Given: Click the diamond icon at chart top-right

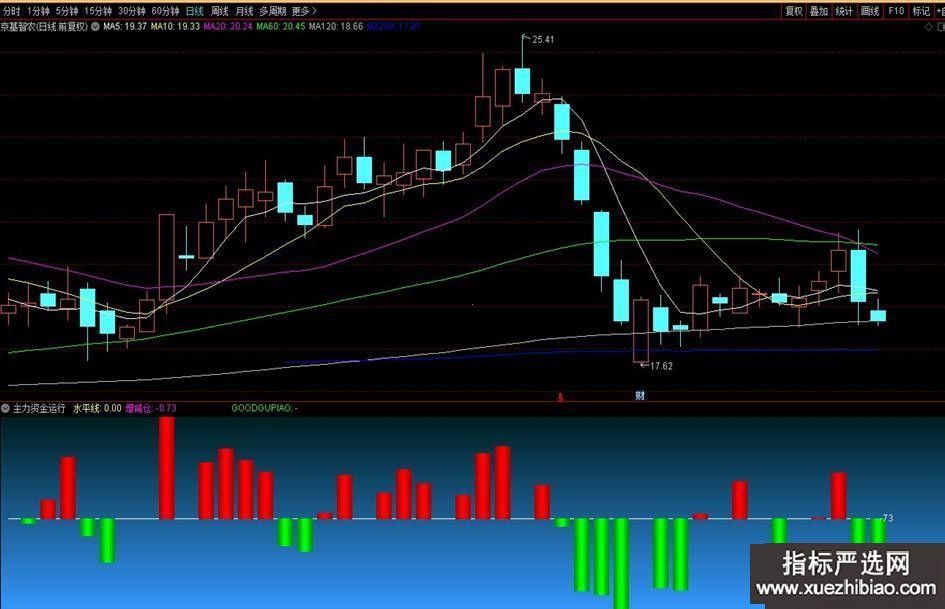Looking at the screenshot, I should pos(928,27).
